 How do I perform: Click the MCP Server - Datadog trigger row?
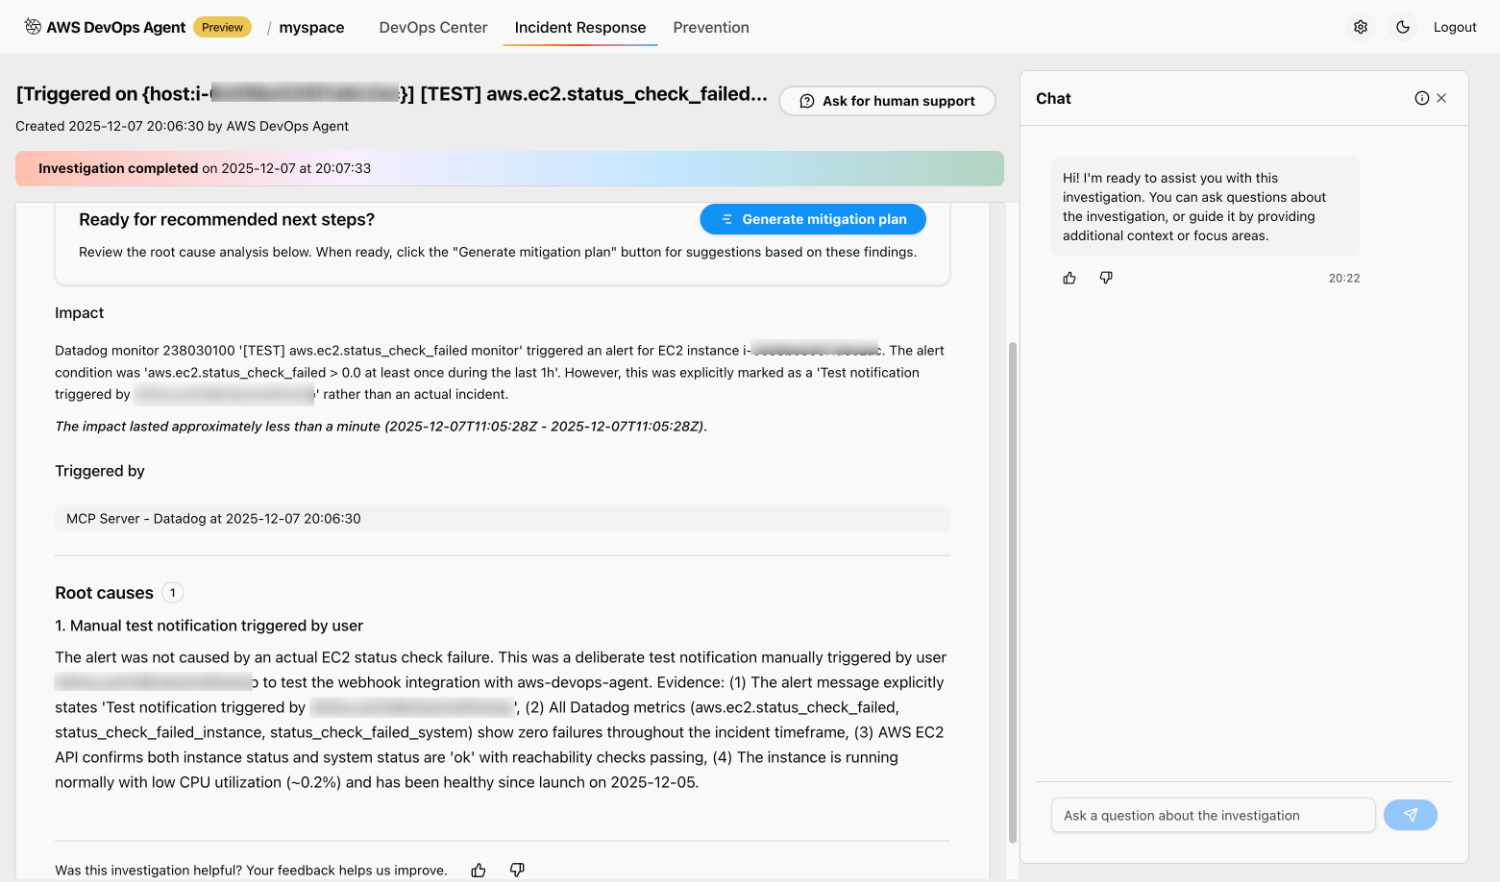tap(502, 519)
